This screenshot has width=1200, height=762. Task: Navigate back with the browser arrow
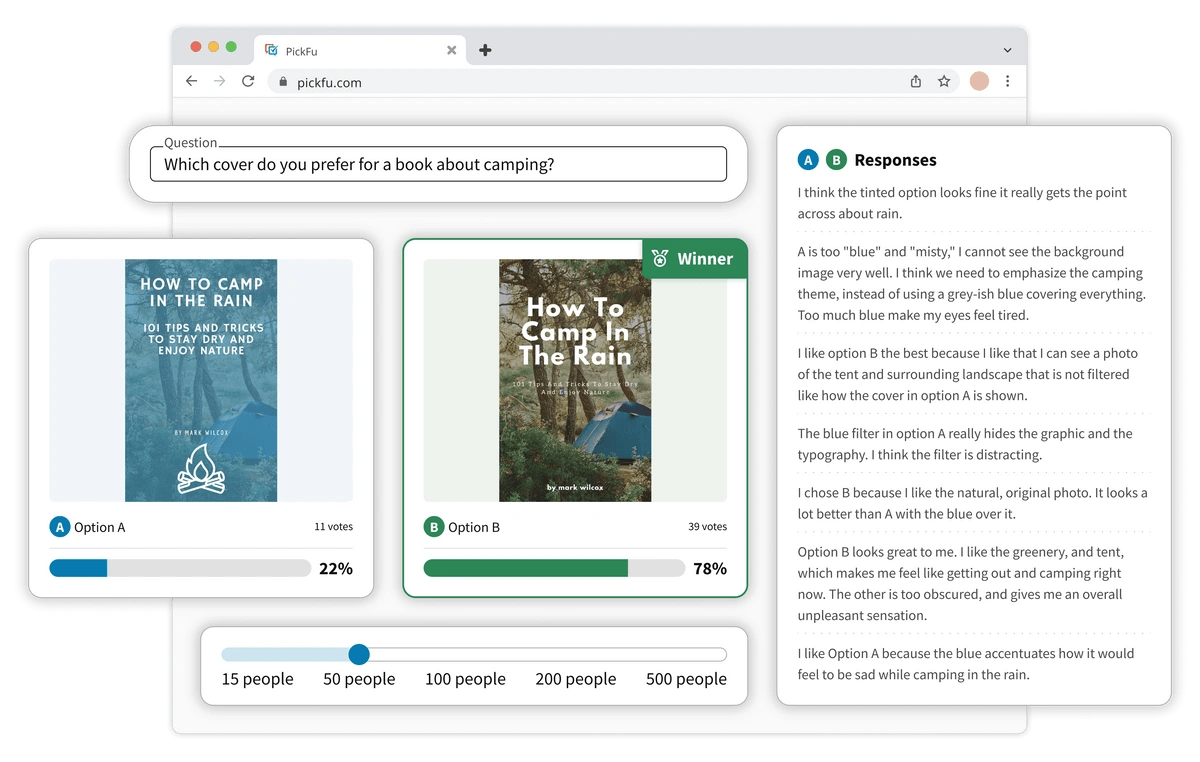click(x=191, y=81)
